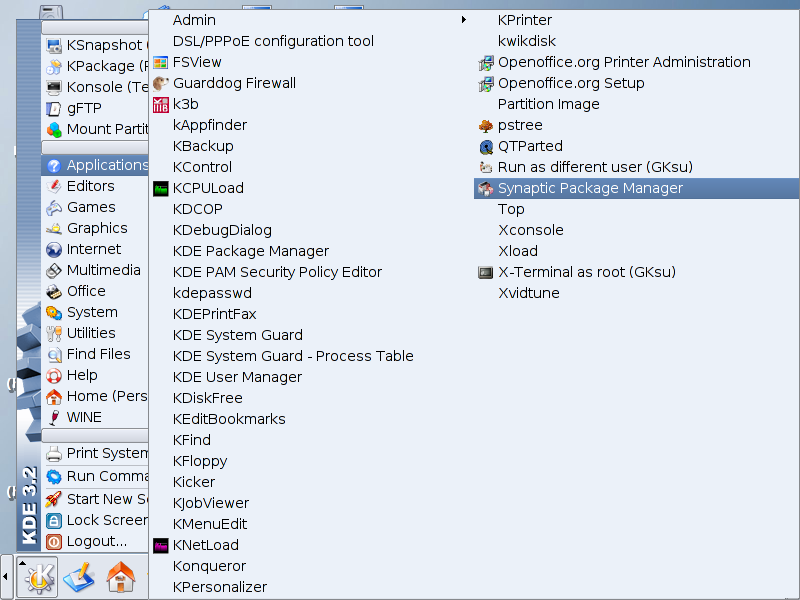Open KDE System Guard - Process Table

293,356
